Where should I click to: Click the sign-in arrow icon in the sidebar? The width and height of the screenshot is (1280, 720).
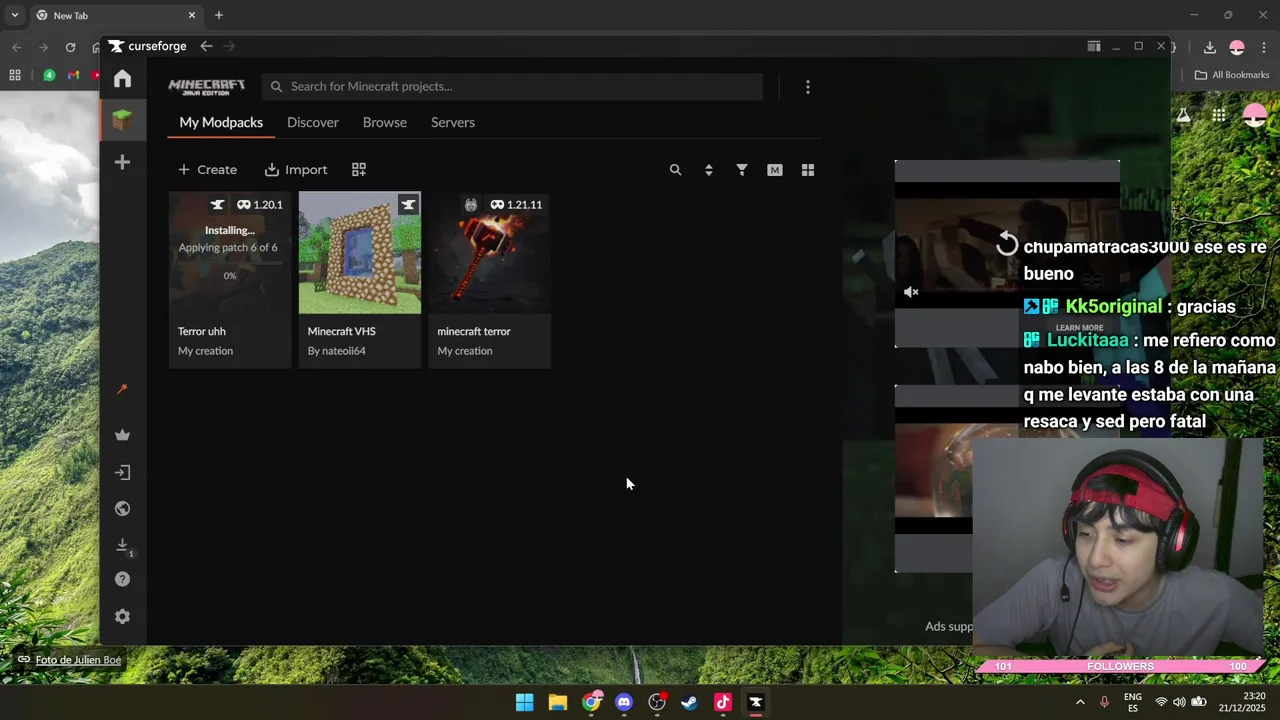pyautogui.click(x=122, y=472)
